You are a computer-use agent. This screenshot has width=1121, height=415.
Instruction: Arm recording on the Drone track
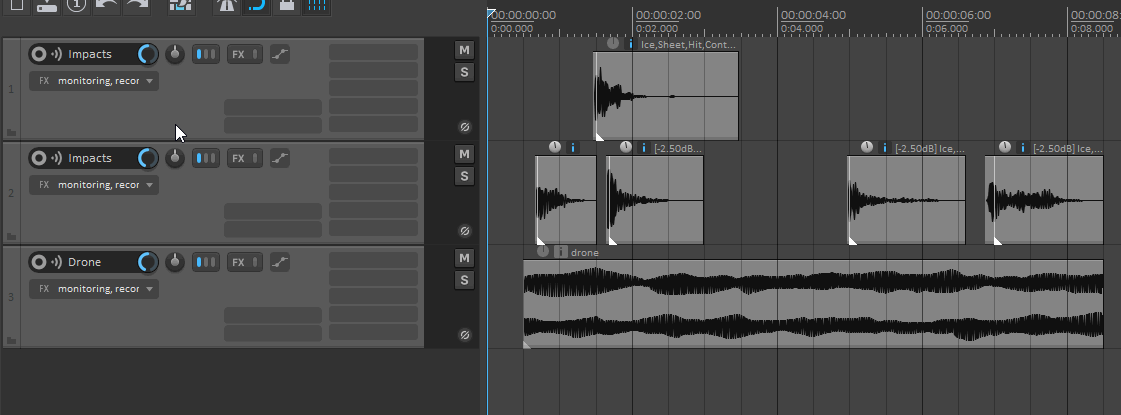pyautogui.click(x=39, y=262)
